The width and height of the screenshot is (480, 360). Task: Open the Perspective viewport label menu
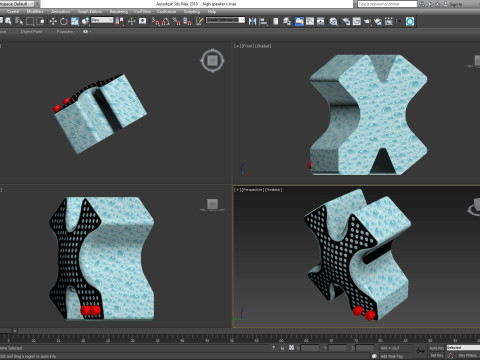[252, 190]
